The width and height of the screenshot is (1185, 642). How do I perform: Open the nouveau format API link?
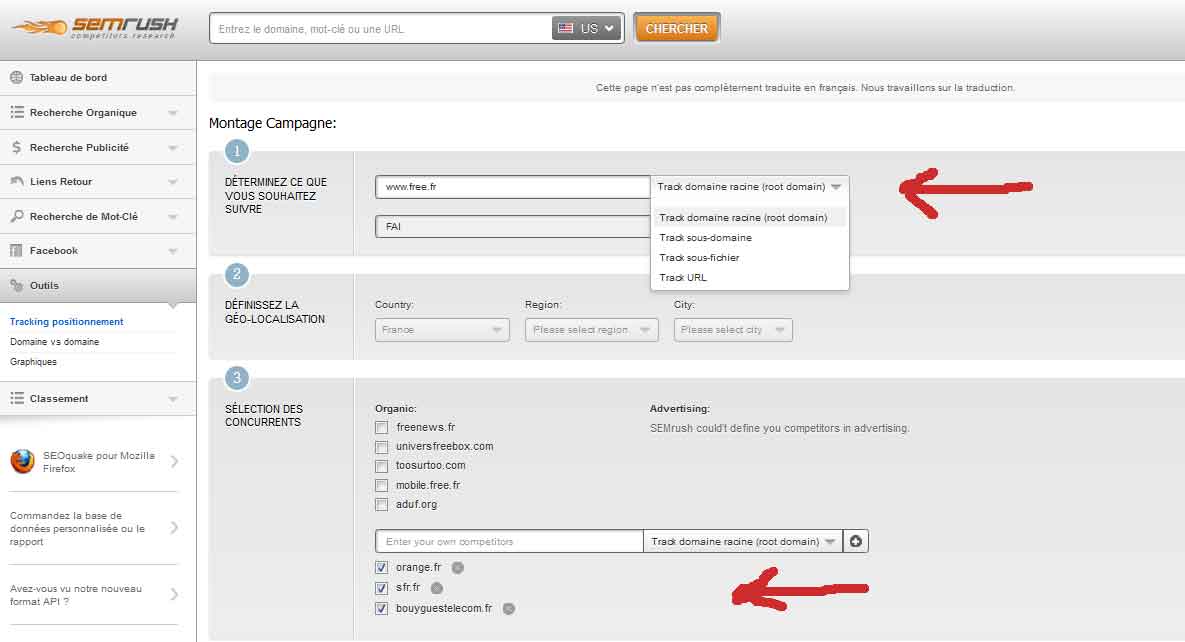click(x=76, y=595)
